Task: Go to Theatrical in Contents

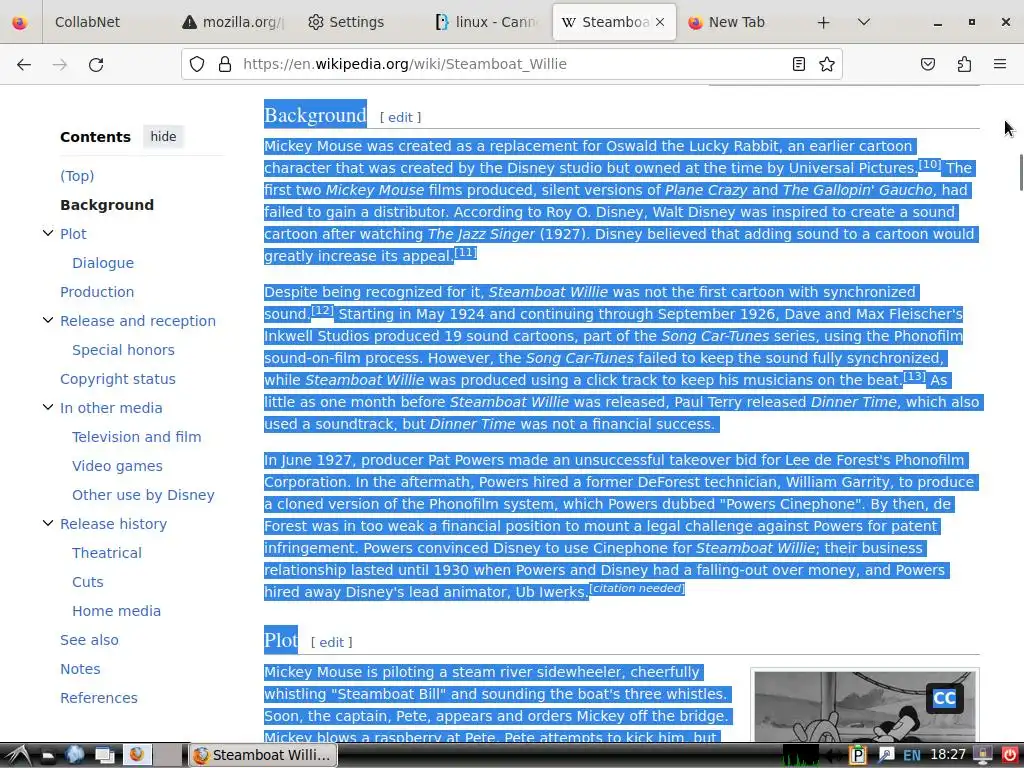Action: tap(107, 553)
